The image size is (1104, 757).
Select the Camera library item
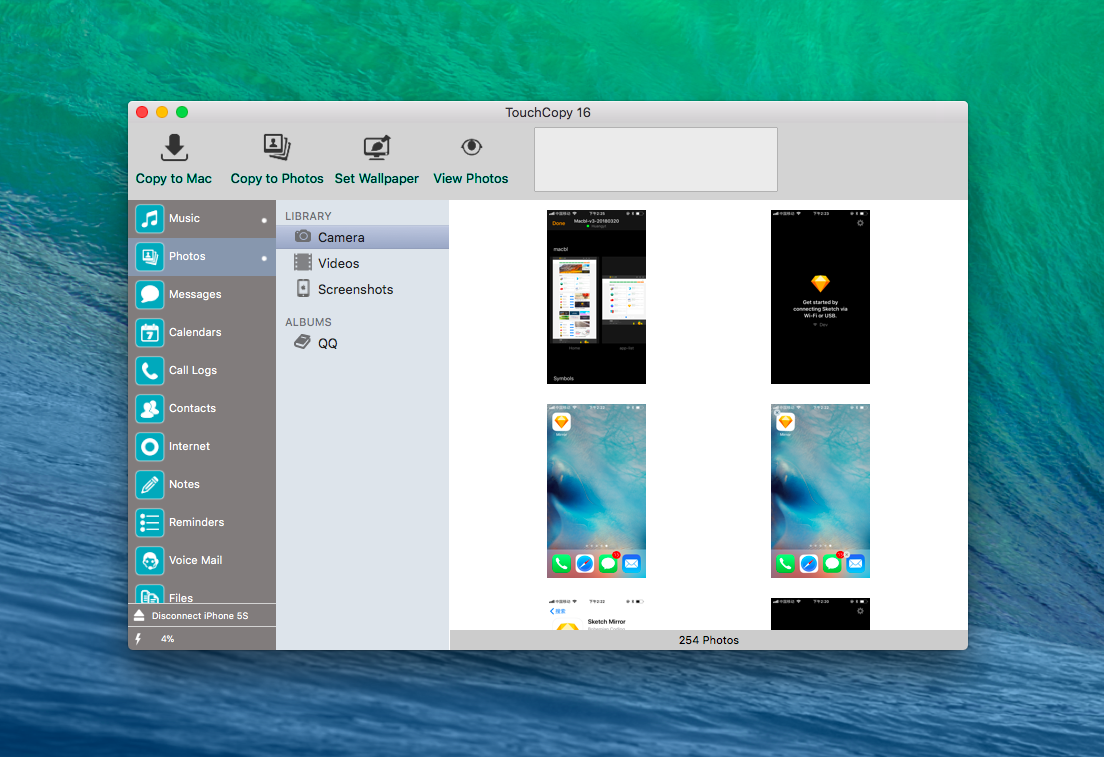(x=363, y=237)
